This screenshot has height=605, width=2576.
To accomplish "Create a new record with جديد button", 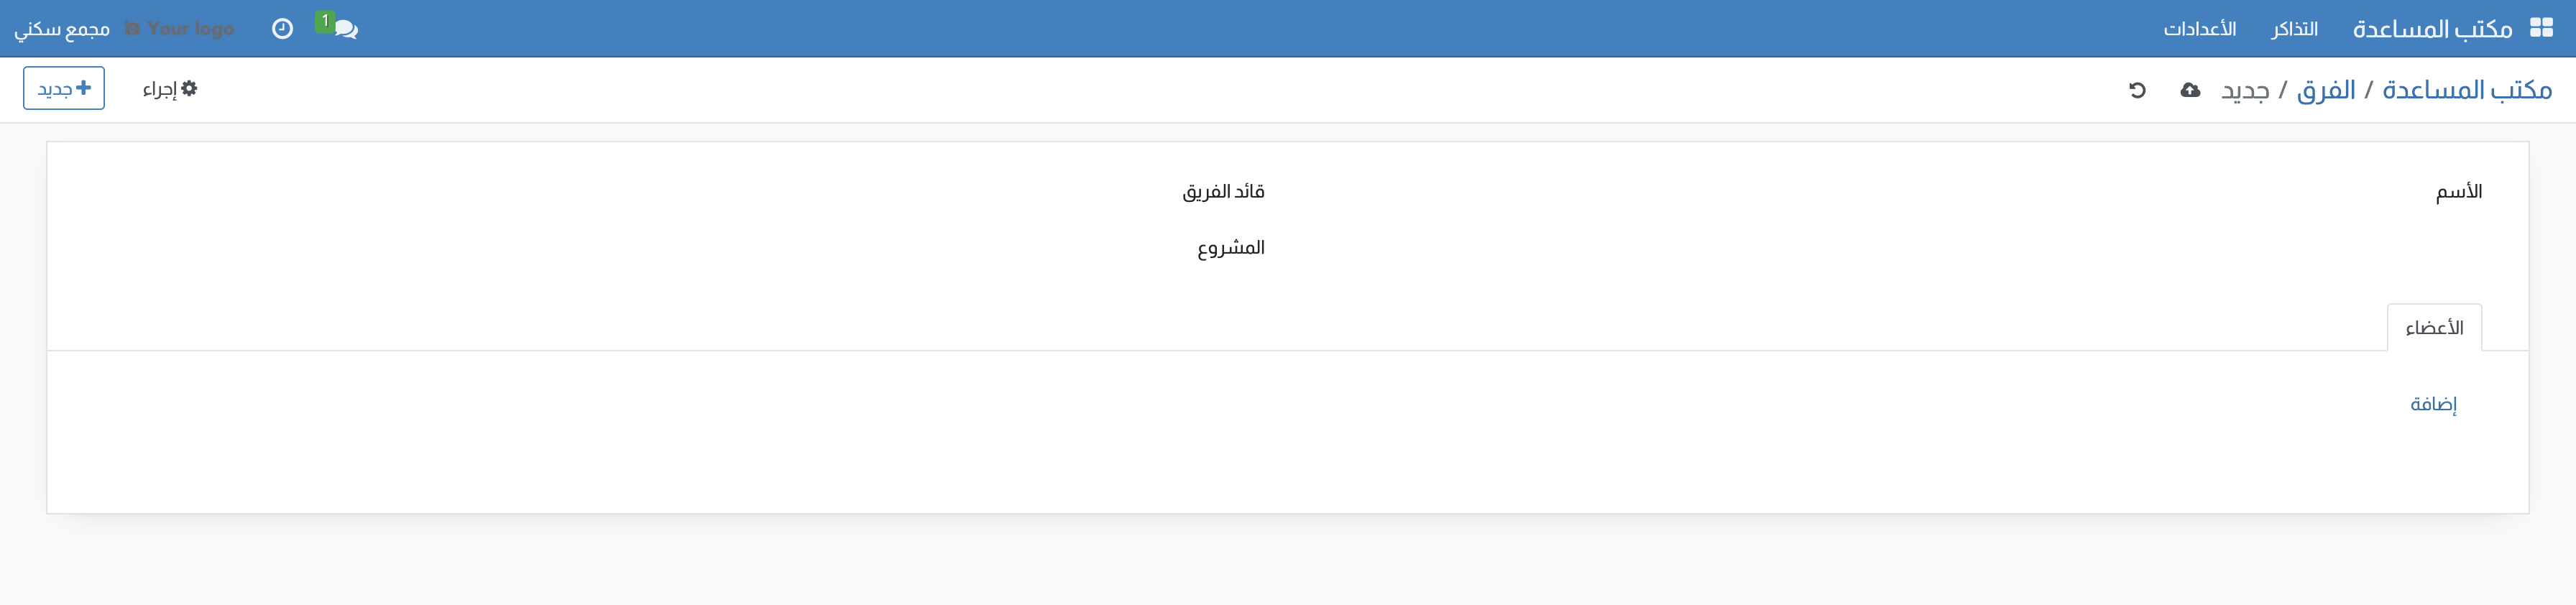I will (x=64, y=89).
